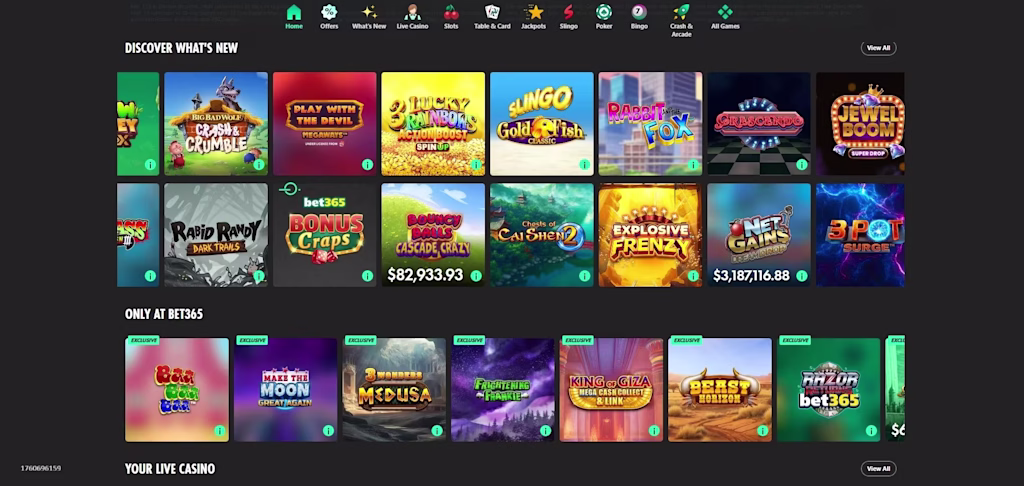Launch Explosive Frenzy game
Image resolution: width=1024 pixels, height=486 pixels.
click(x=650, y=235)
